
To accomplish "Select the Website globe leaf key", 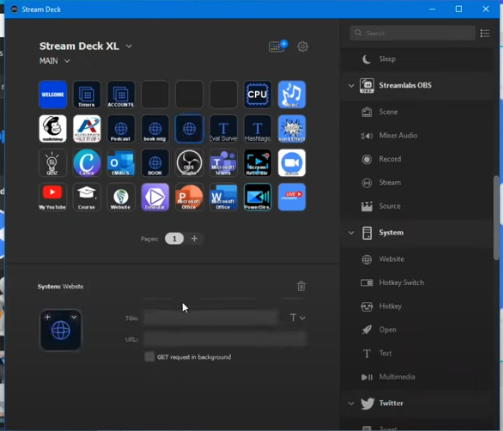I will point(121,197).
